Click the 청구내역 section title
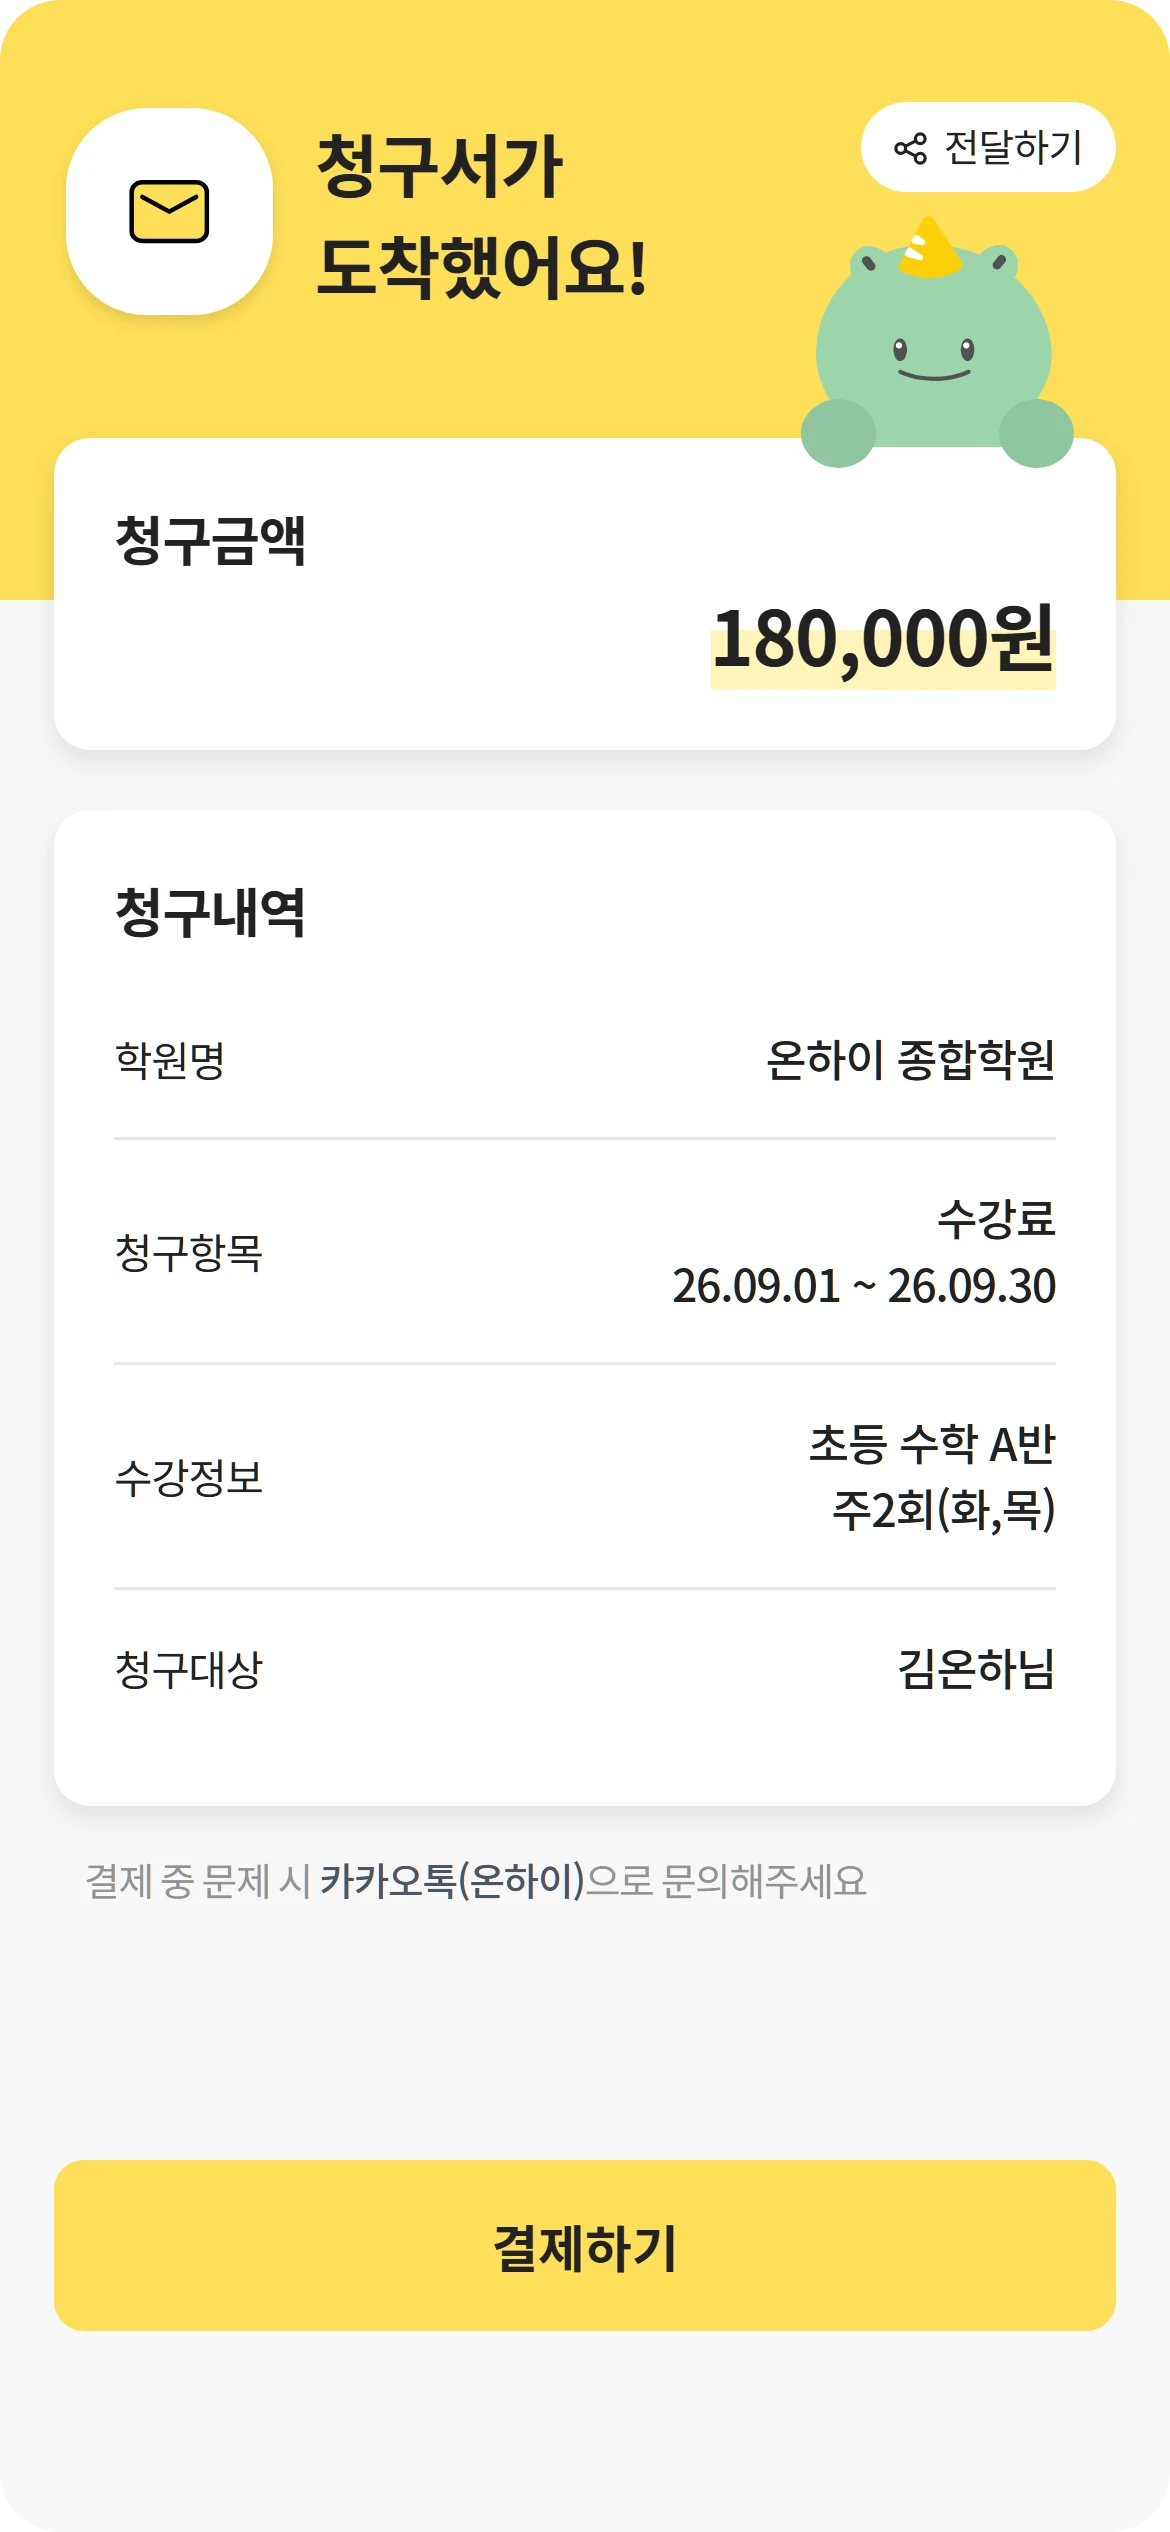1170x2532 pixels. [x=210, y=913]
